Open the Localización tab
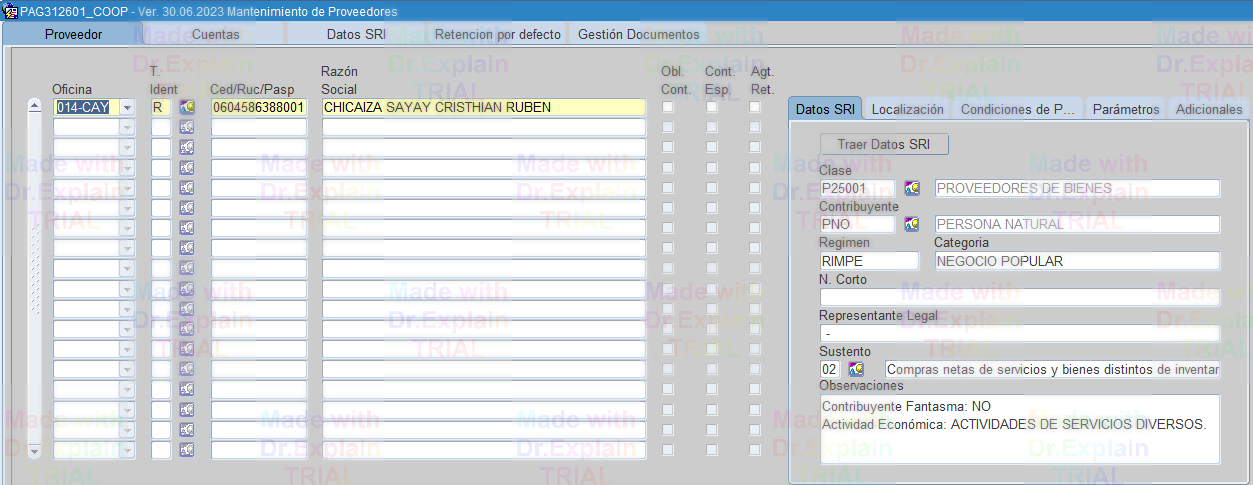Viewport: 1253px width, 485px height. click(907, 109)
